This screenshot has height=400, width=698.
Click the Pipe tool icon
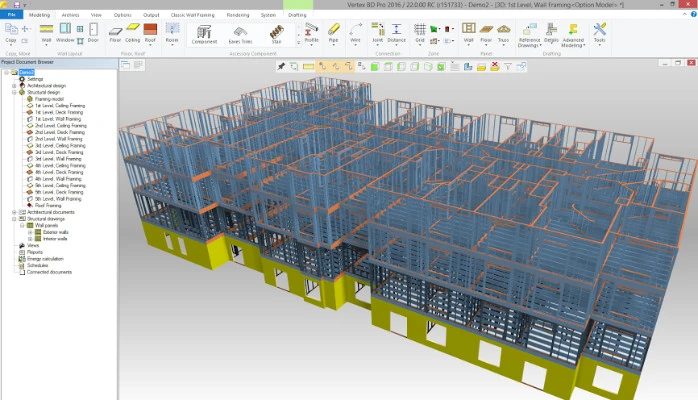click(x=333, y=33)
